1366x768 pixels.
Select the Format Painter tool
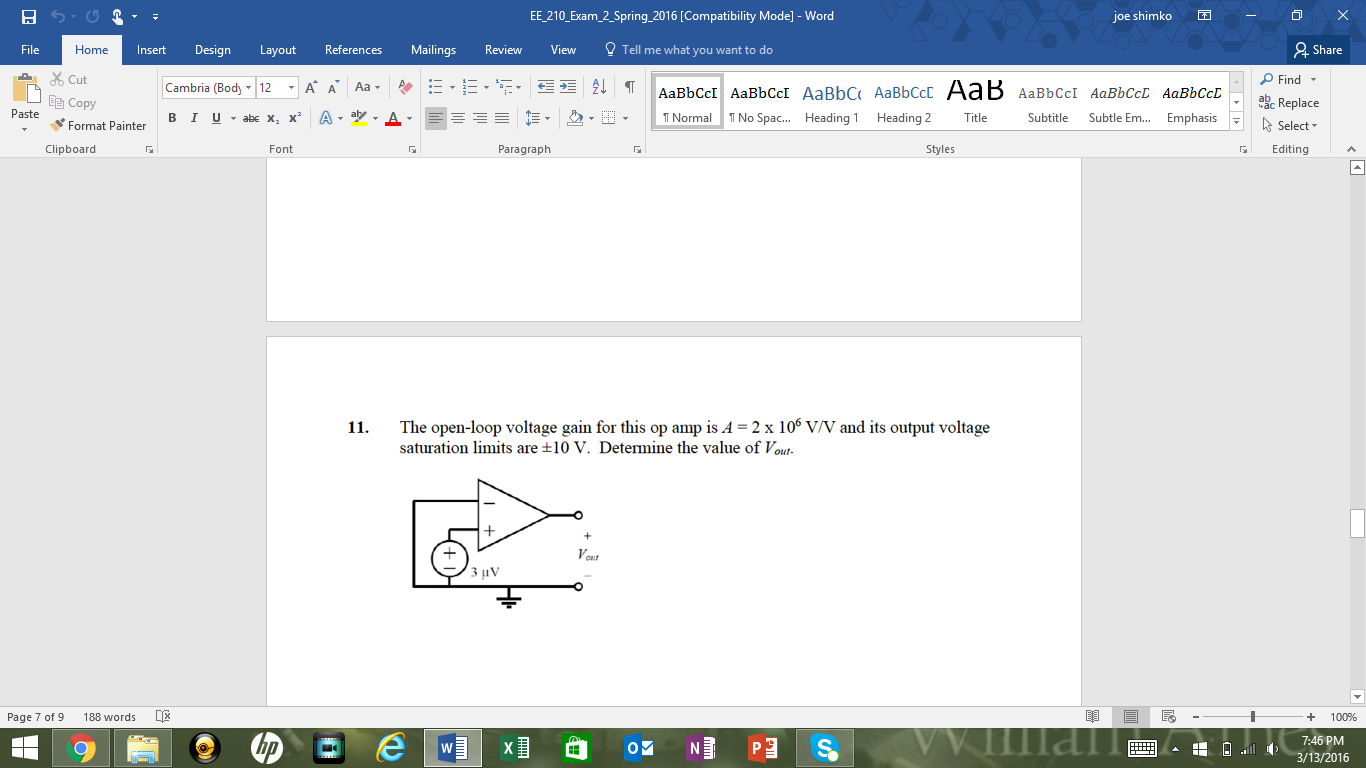pos(98,126)
